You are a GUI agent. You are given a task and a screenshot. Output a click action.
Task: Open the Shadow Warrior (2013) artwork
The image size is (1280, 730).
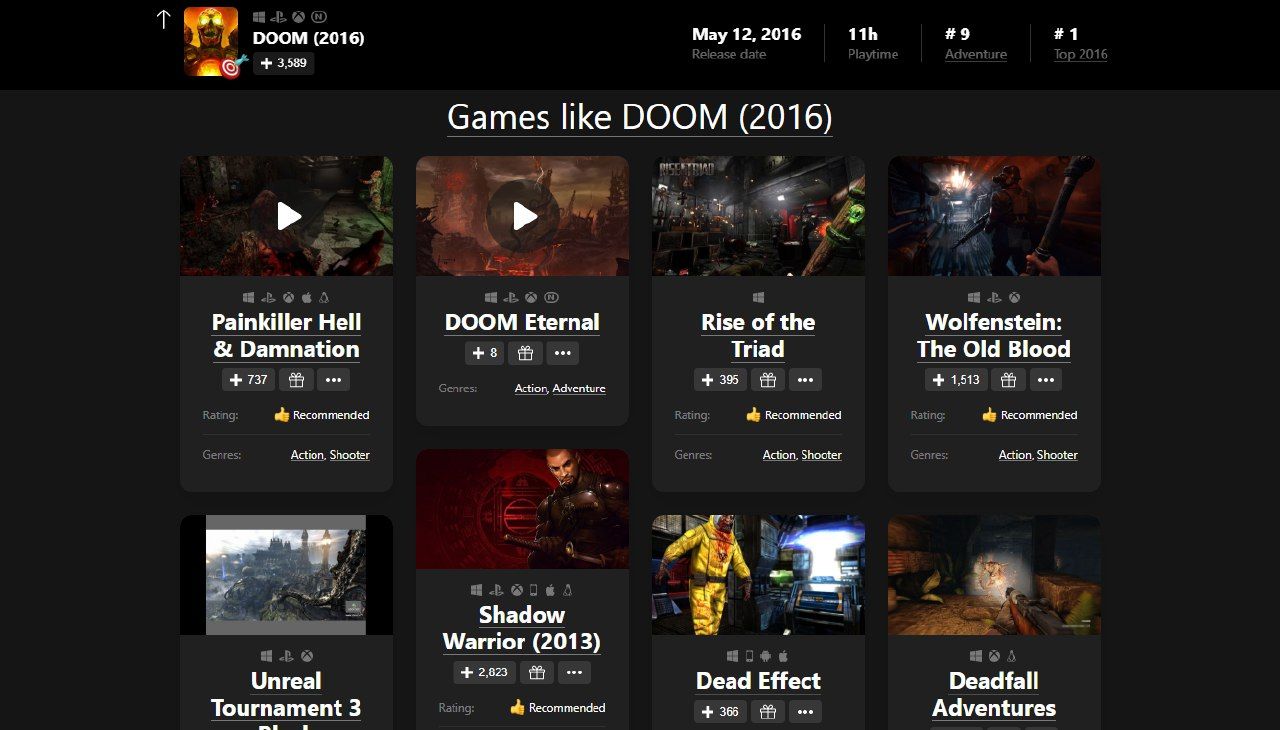click(x=523, y=509)
